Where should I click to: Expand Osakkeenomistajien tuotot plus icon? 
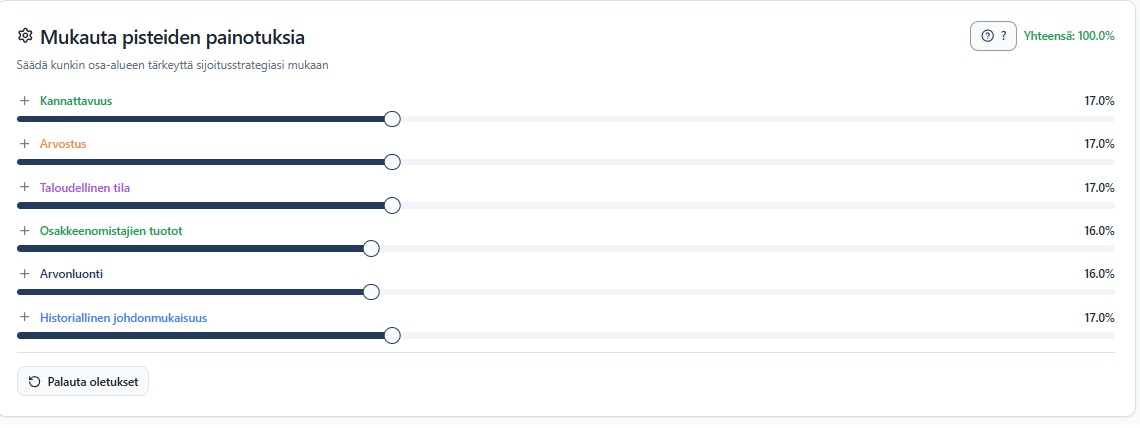[25, 231]
